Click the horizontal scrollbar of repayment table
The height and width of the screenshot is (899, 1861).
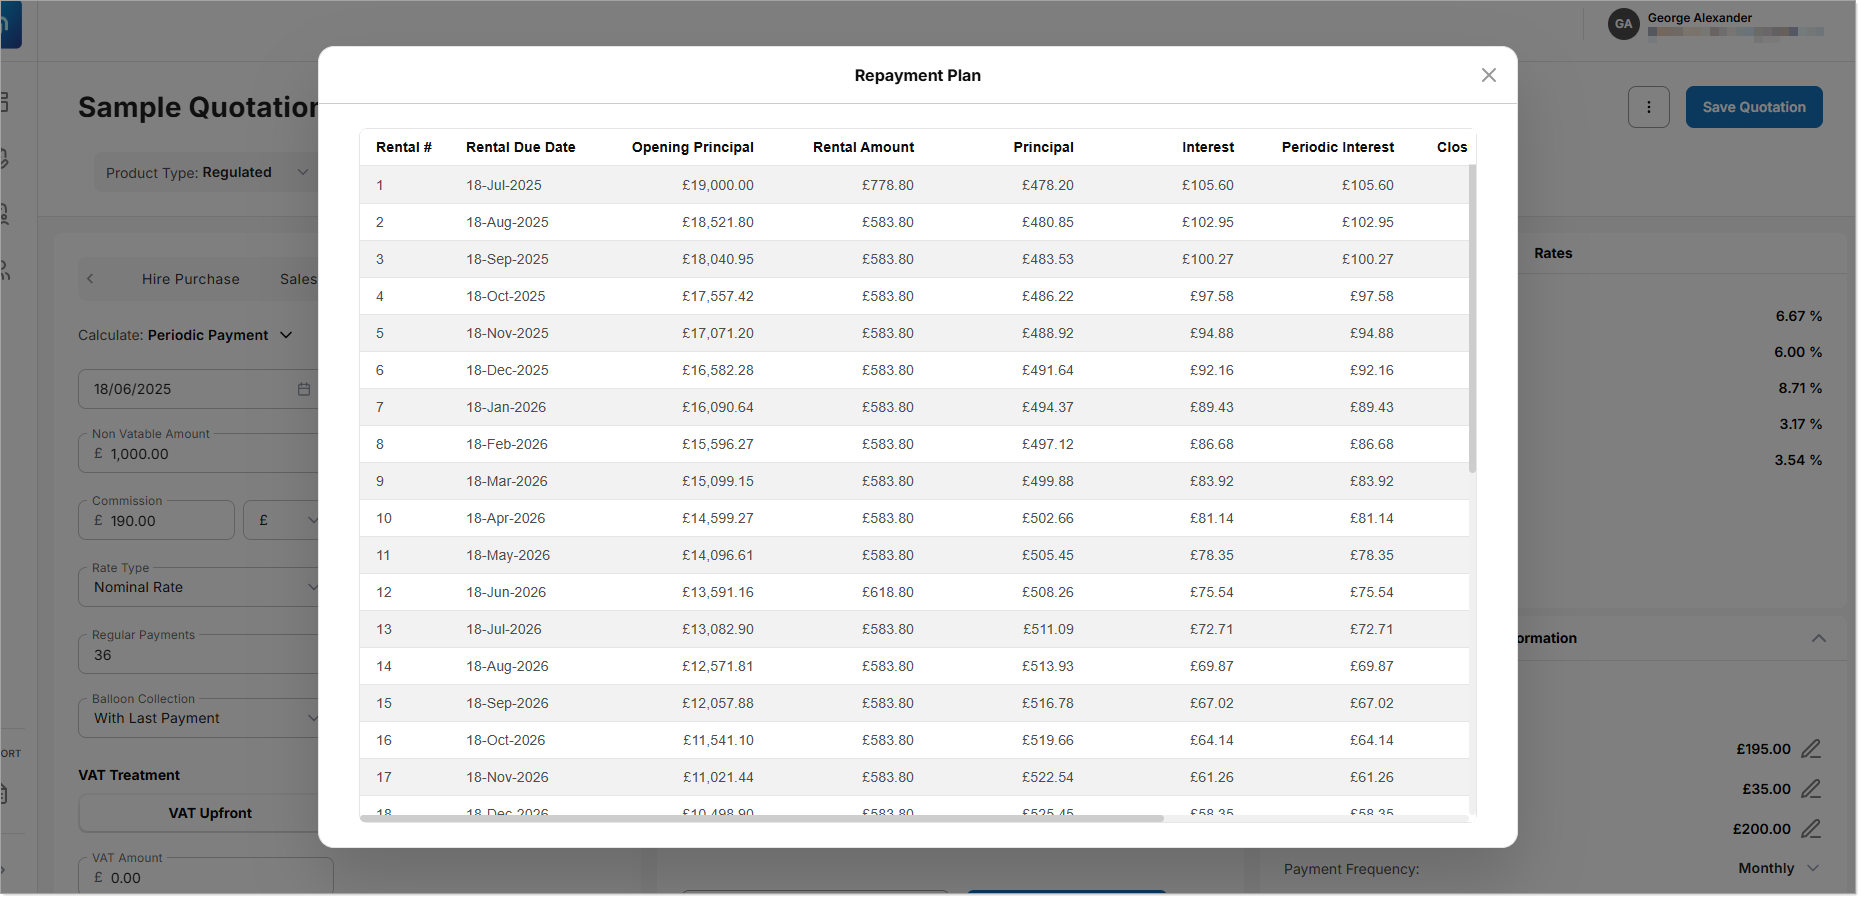[762, 818]
